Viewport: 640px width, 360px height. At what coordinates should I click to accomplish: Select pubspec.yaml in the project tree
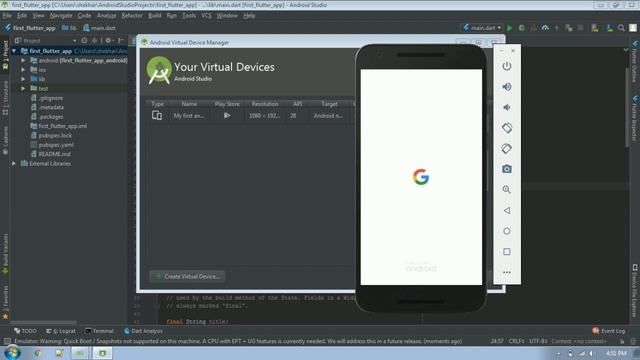click(56, 145)
